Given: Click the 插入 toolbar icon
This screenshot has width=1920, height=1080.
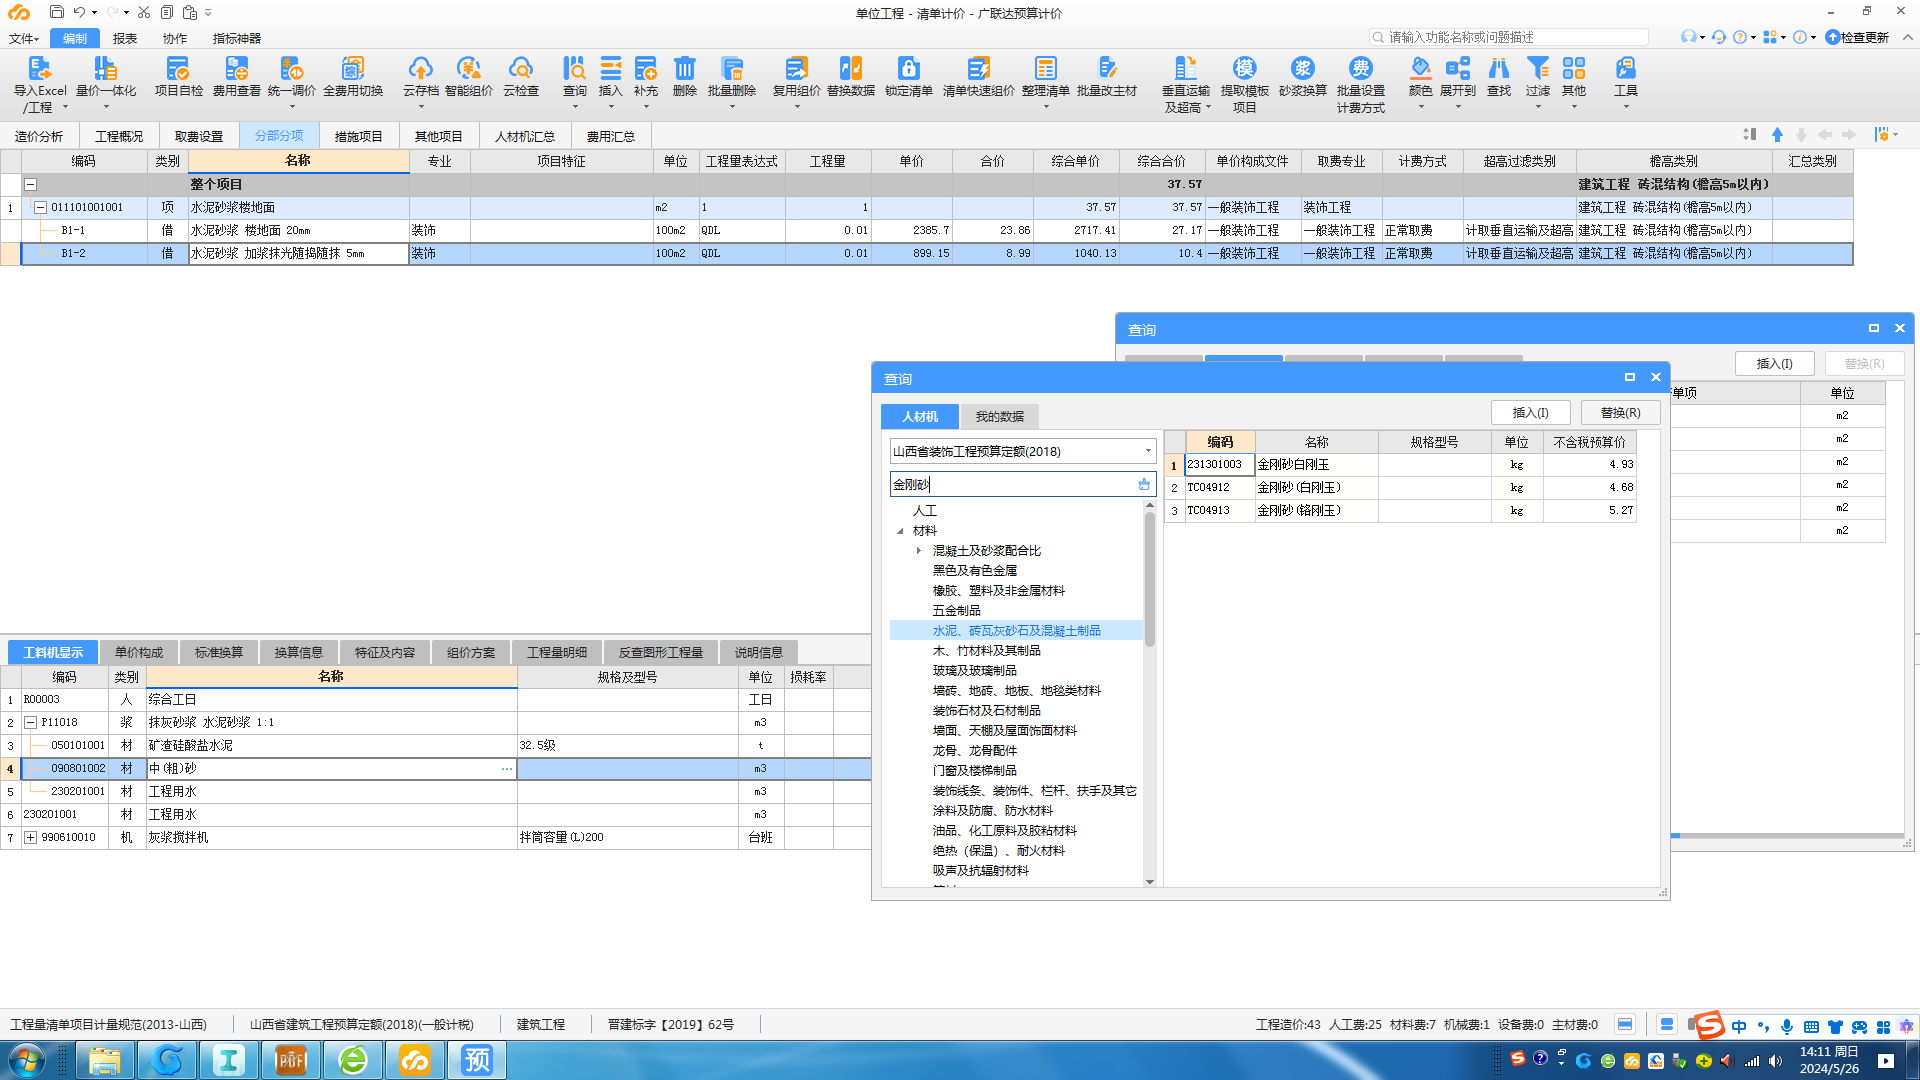Looking at the screenshot, I should pyautogui.click(x=610, y=68).
